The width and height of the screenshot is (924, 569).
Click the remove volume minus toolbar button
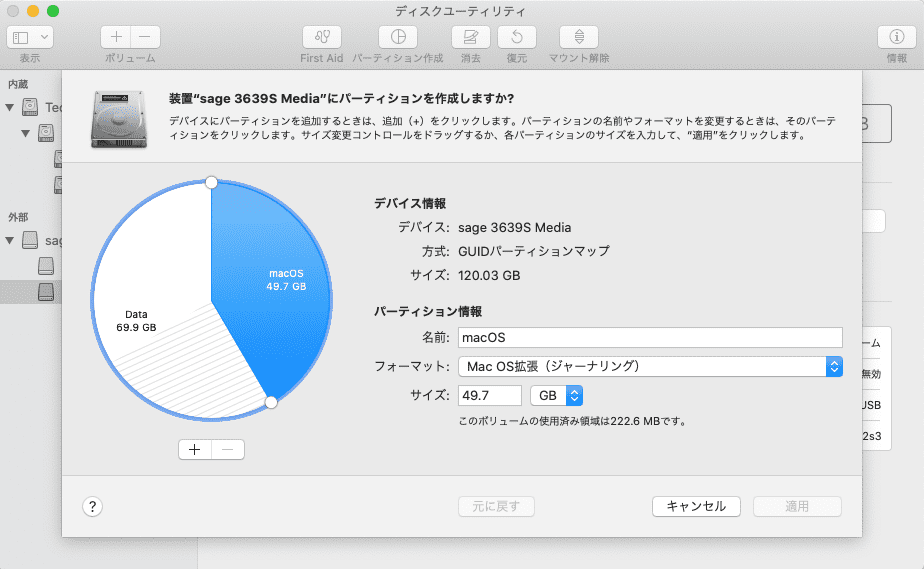[x=145, y=37]
